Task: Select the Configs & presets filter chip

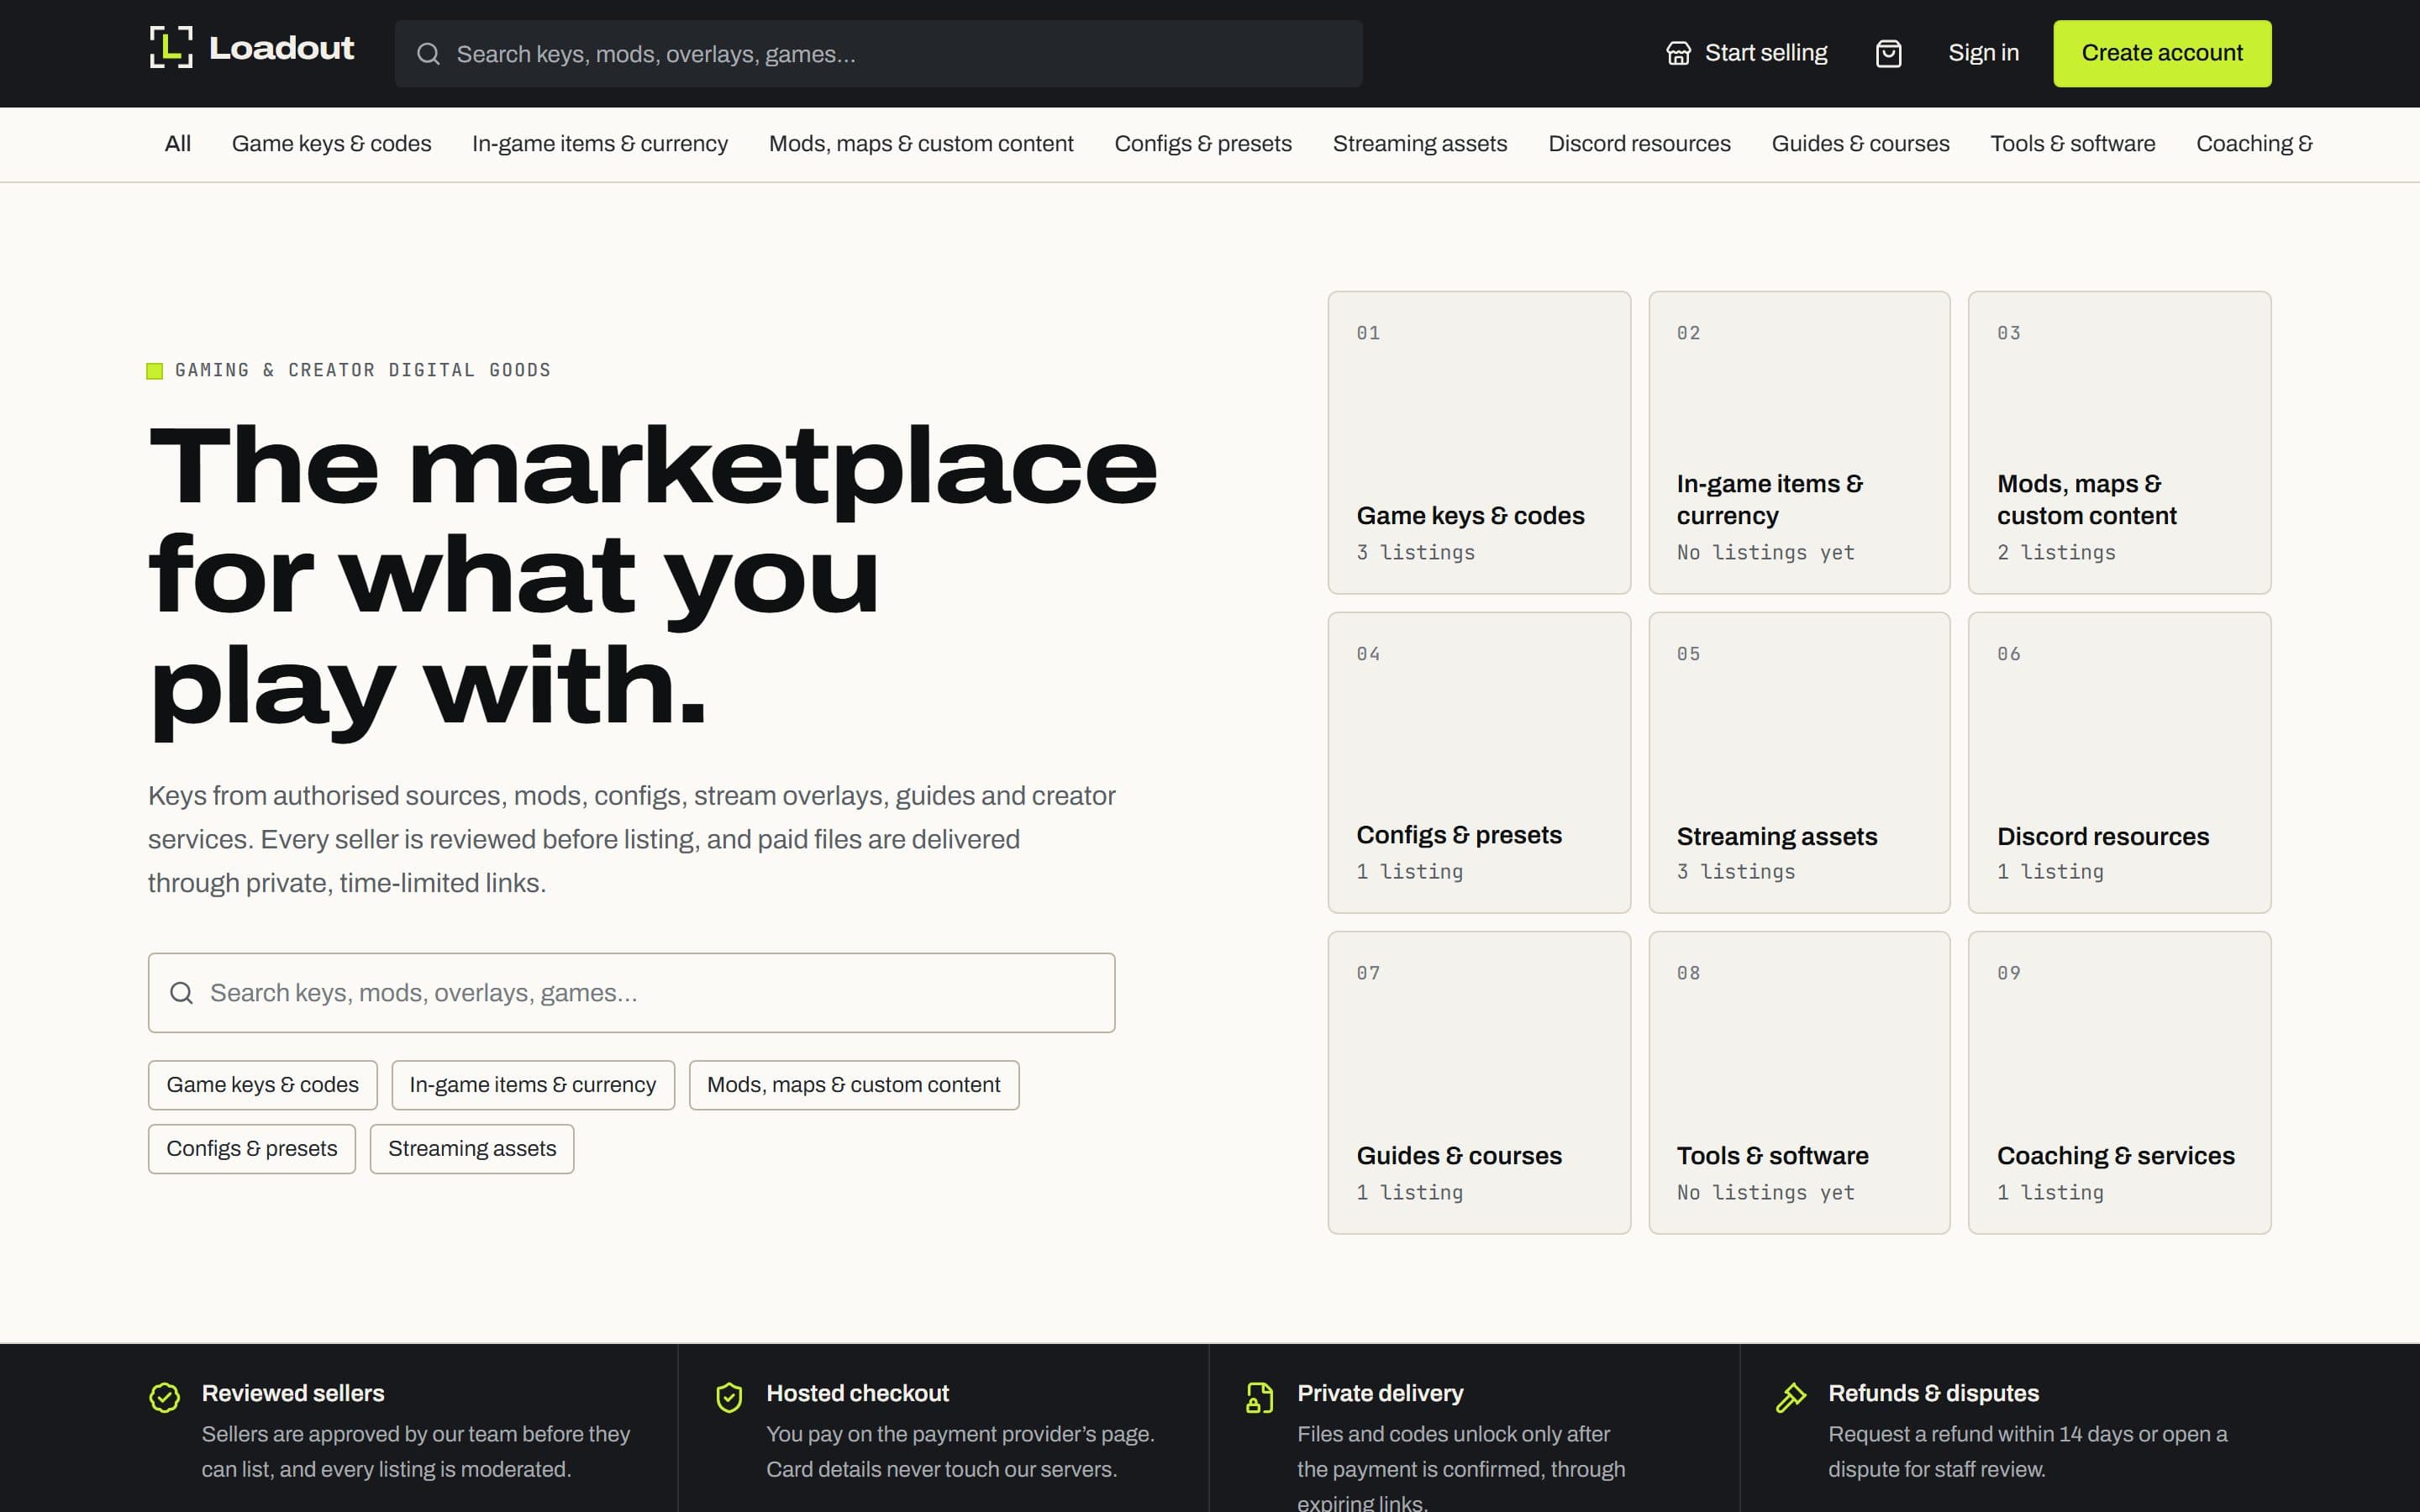Action: [252, 1149]
